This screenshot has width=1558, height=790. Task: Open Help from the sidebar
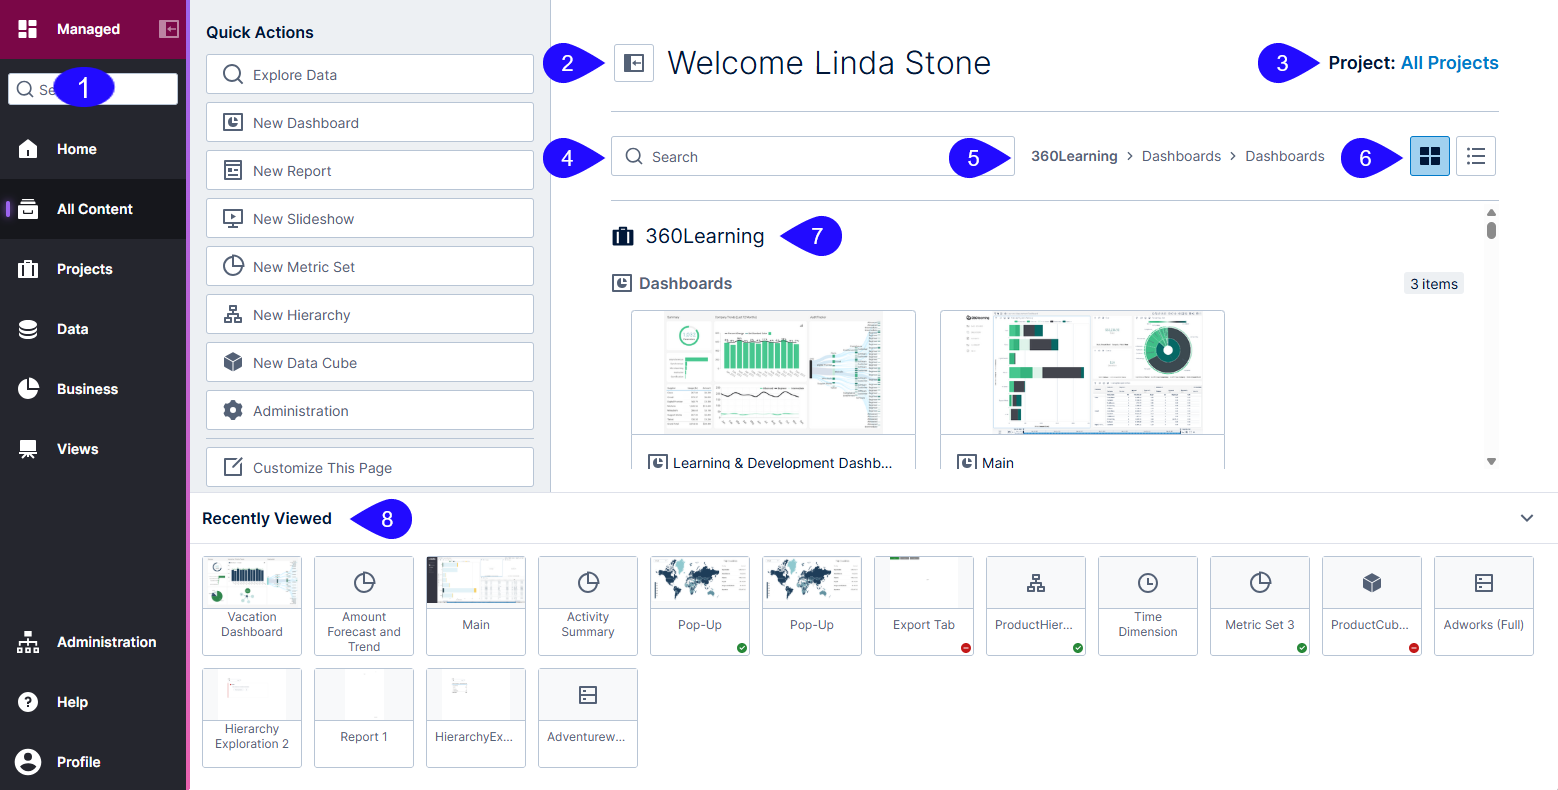tap(72, 701)
